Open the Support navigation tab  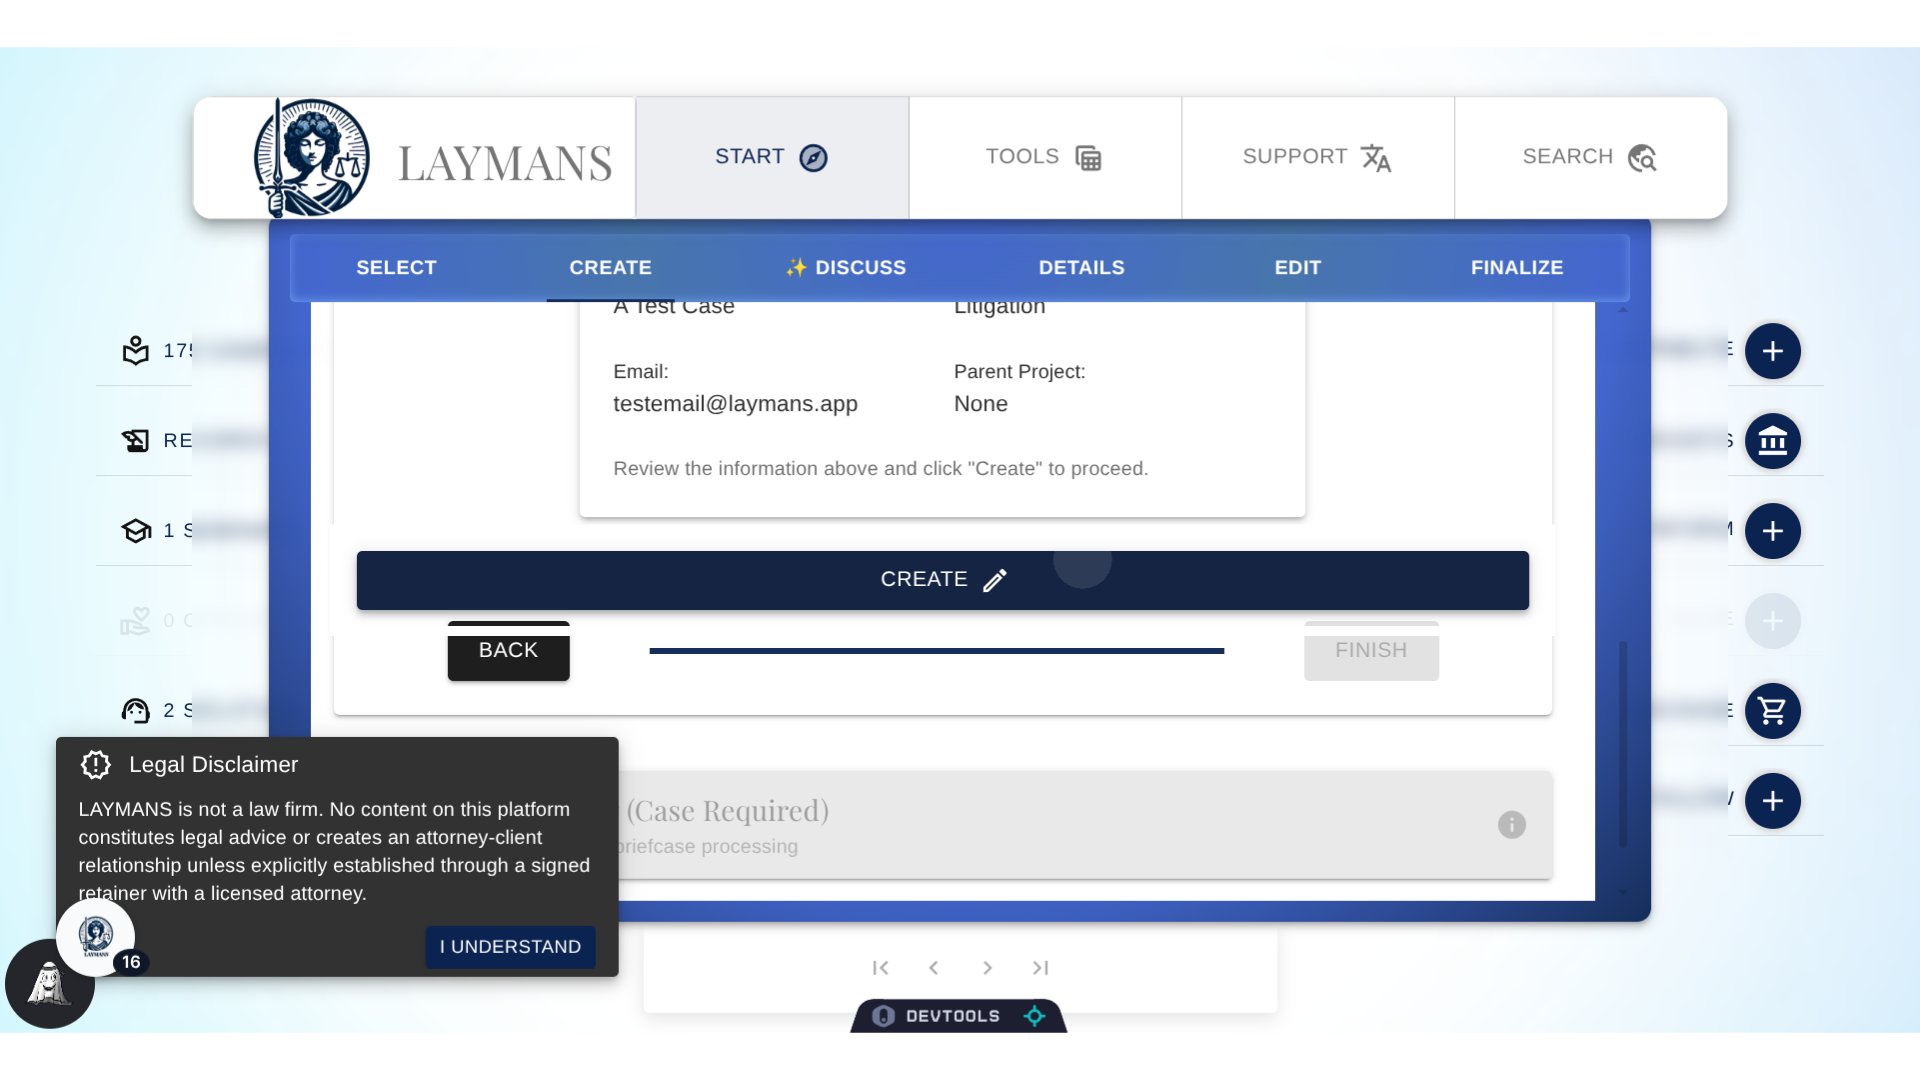click(1317, 158)
